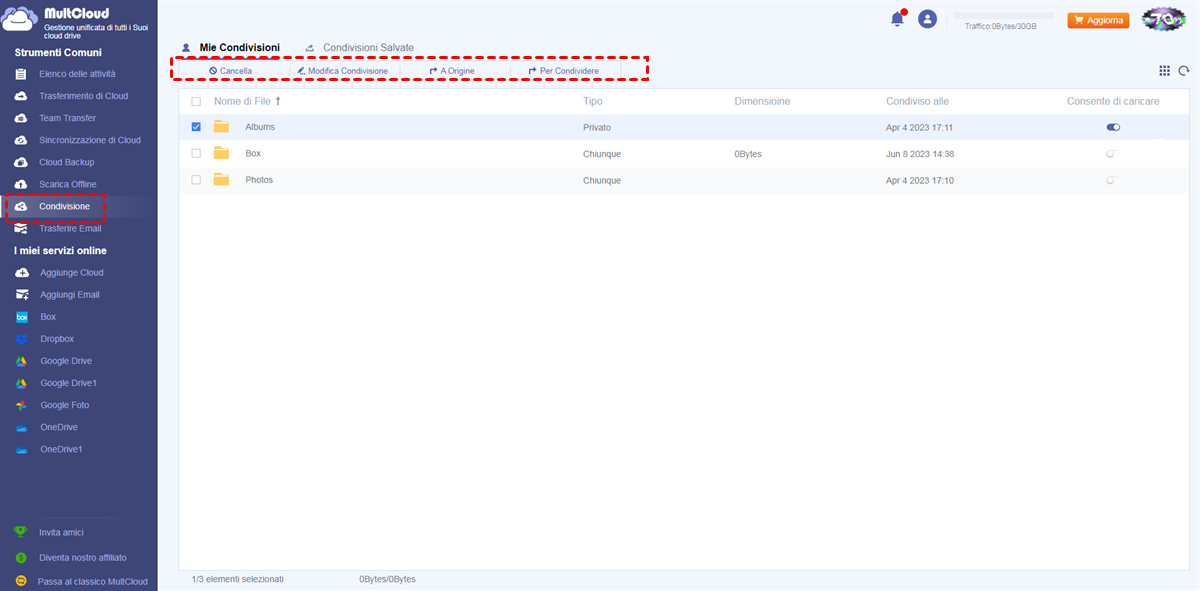Enable upload toggle for Box
This screenshot has width=1200, height=591.
point(1113,154)
